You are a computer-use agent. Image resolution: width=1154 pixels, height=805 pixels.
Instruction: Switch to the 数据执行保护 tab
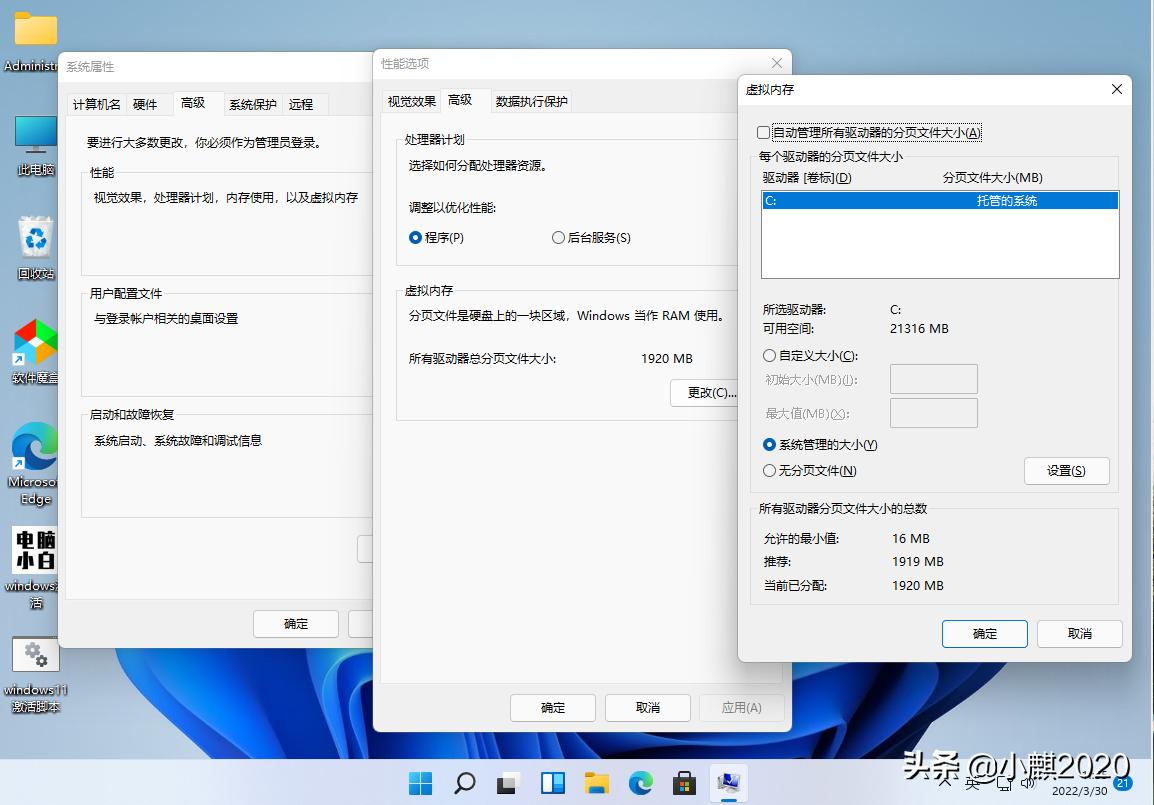tap(531, 100)
